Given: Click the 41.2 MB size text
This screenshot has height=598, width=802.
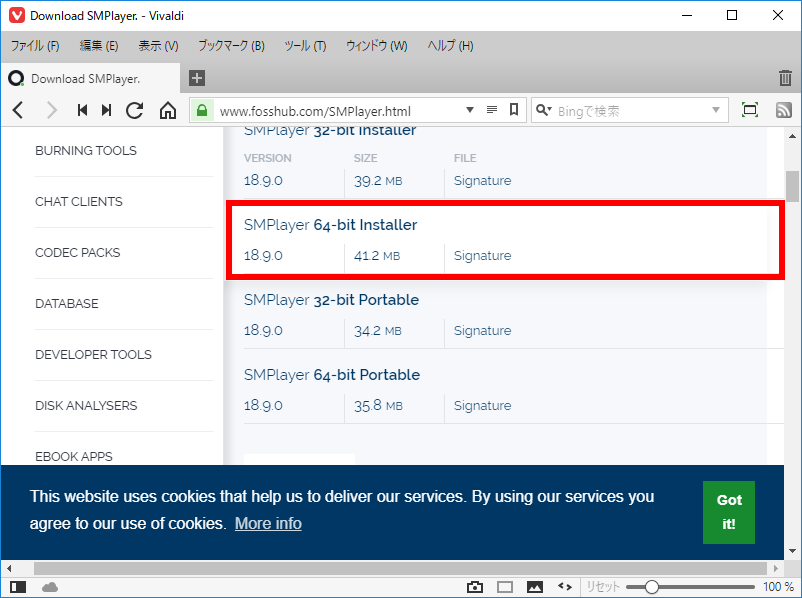Looking at the screenshot, I should coord(377,256).
